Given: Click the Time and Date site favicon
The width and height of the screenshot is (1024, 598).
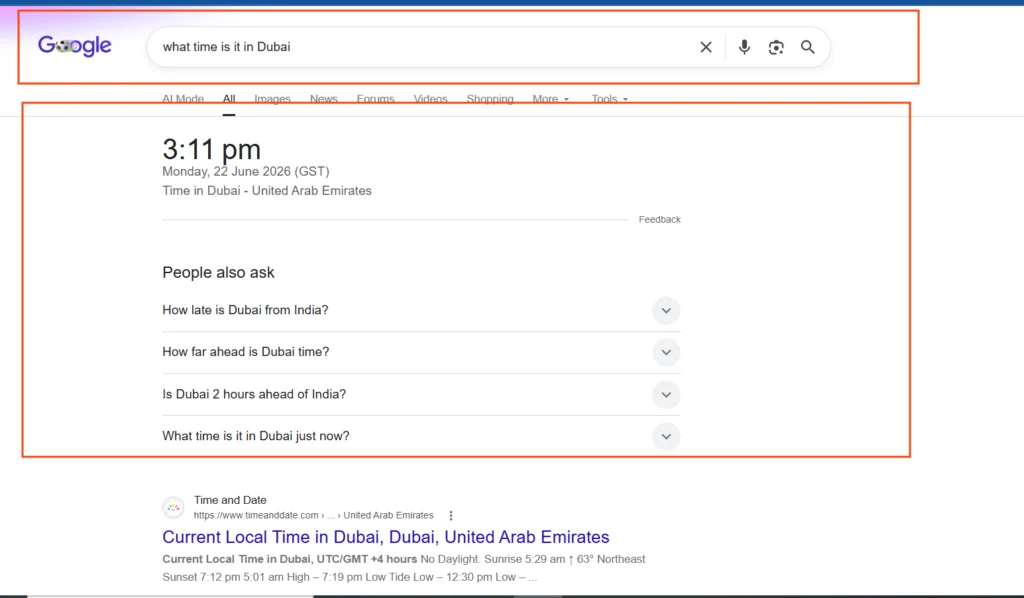Looking at the screenshot, I should 173,507.
